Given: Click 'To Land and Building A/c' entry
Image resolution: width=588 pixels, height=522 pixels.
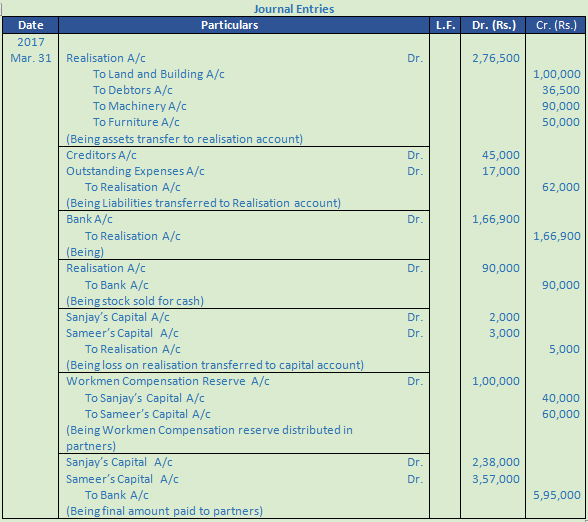Looking at the screenshot, I should (x=159, y=74).
